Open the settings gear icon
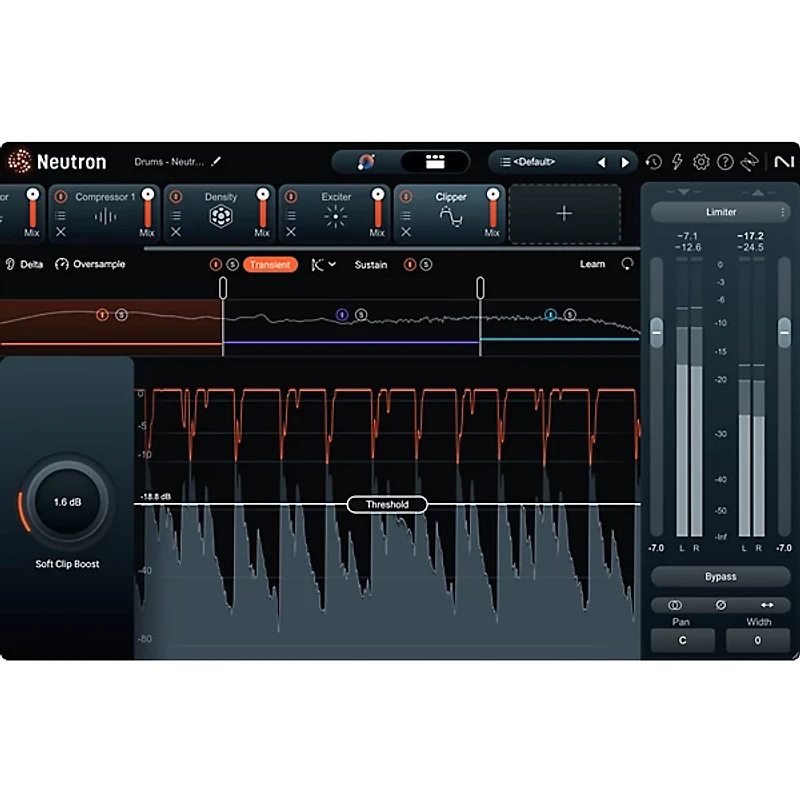 pos(701,161)
